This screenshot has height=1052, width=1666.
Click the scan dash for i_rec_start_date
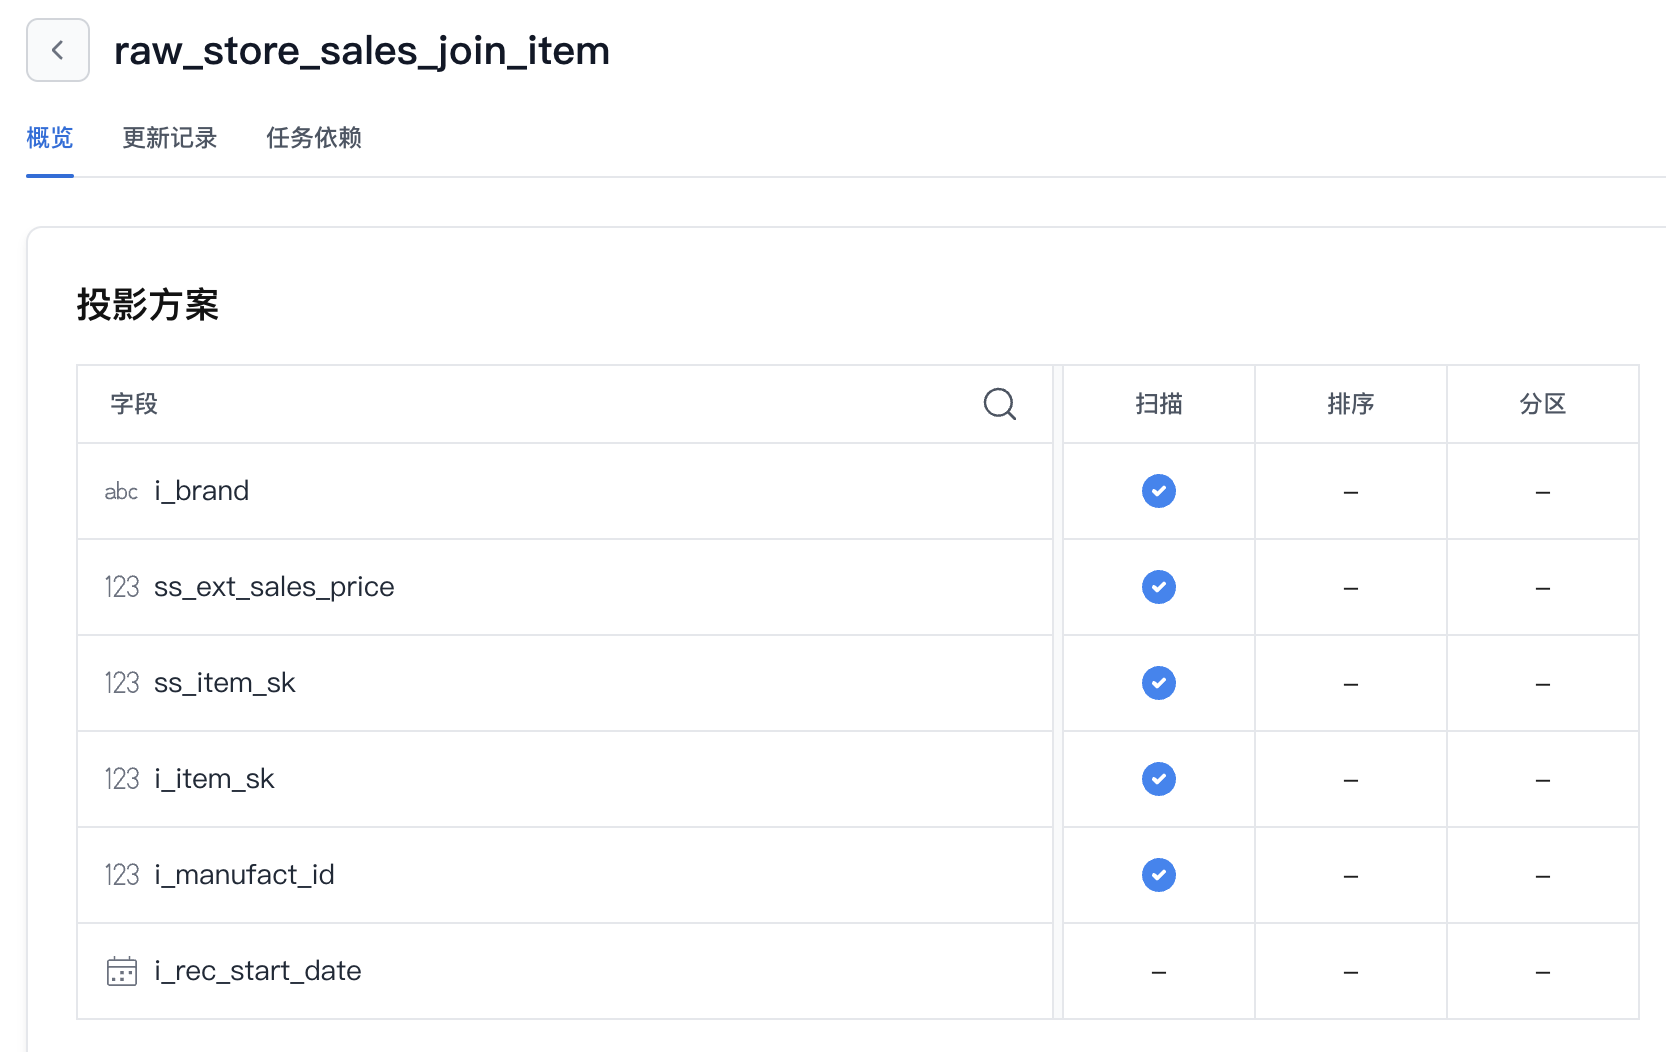click(x=1158, y=972)
